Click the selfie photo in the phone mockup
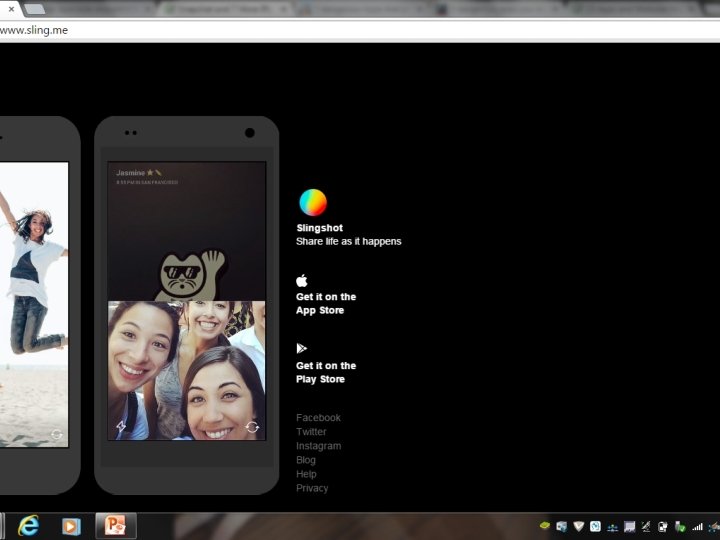Image resolution: width=720 pixels, height=540 pixels. [x=186, y=370]
